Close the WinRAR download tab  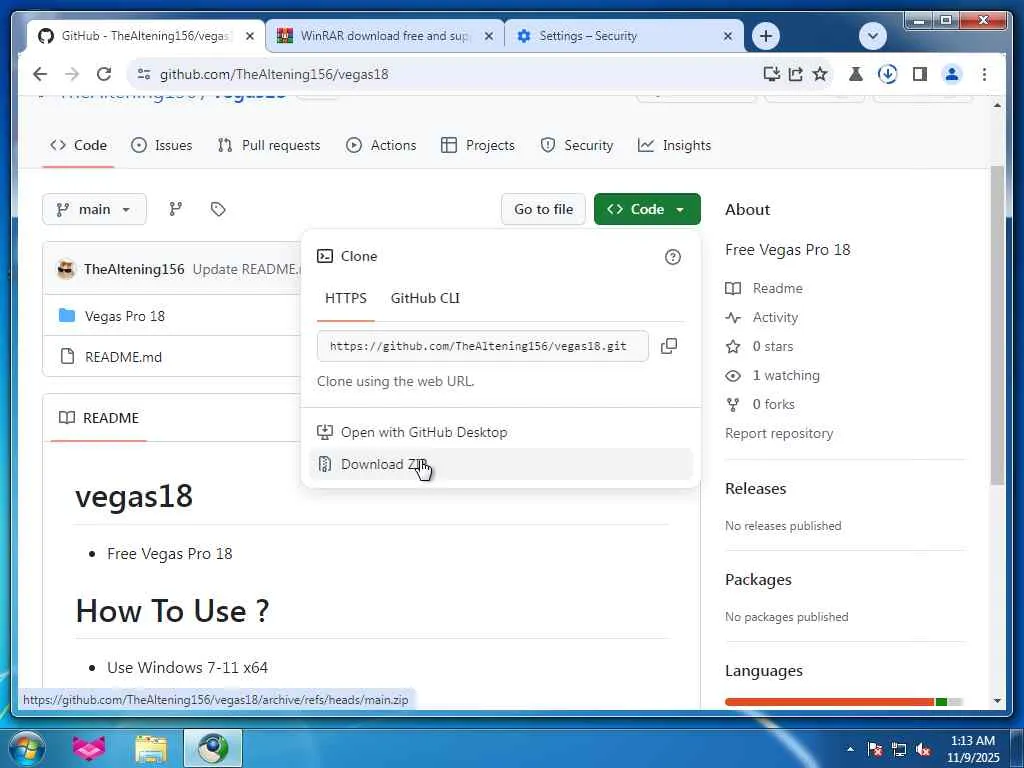pos(488,36)
